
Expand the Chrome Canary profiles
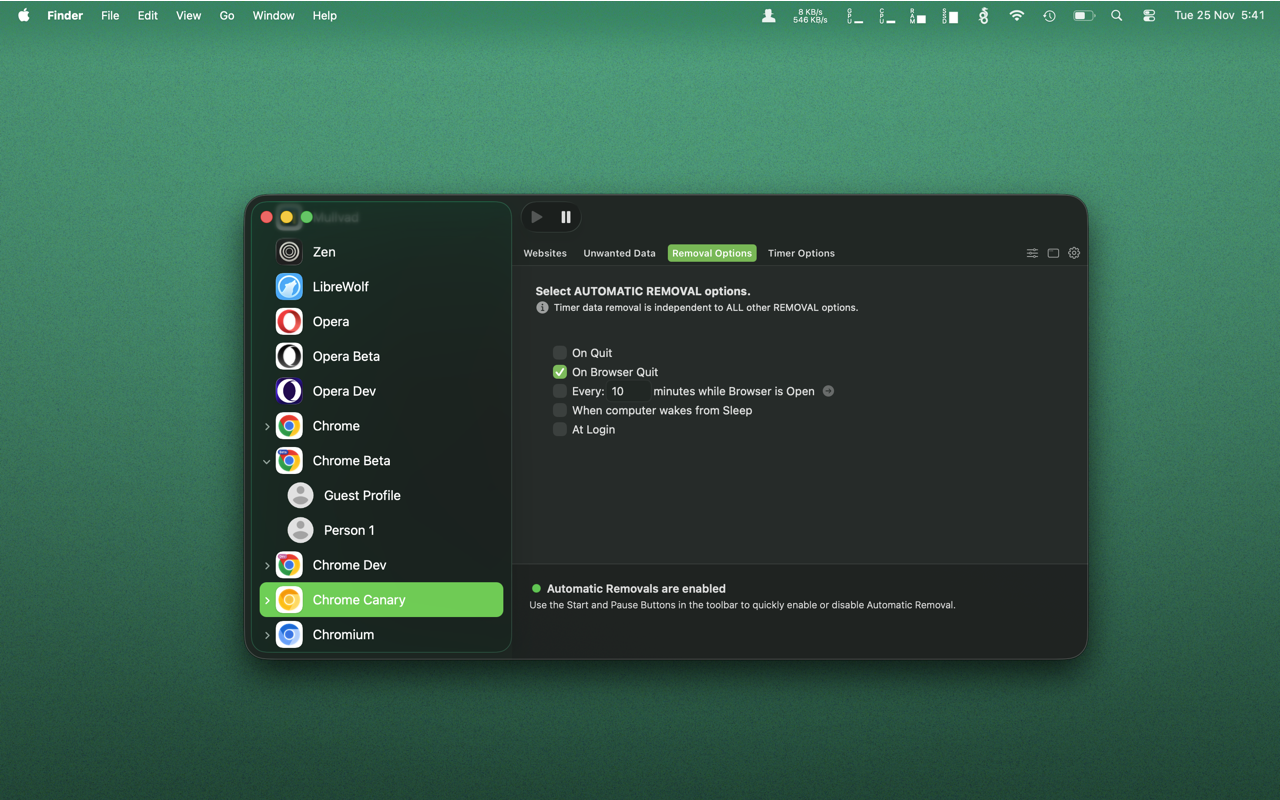[x=267, y=601]
